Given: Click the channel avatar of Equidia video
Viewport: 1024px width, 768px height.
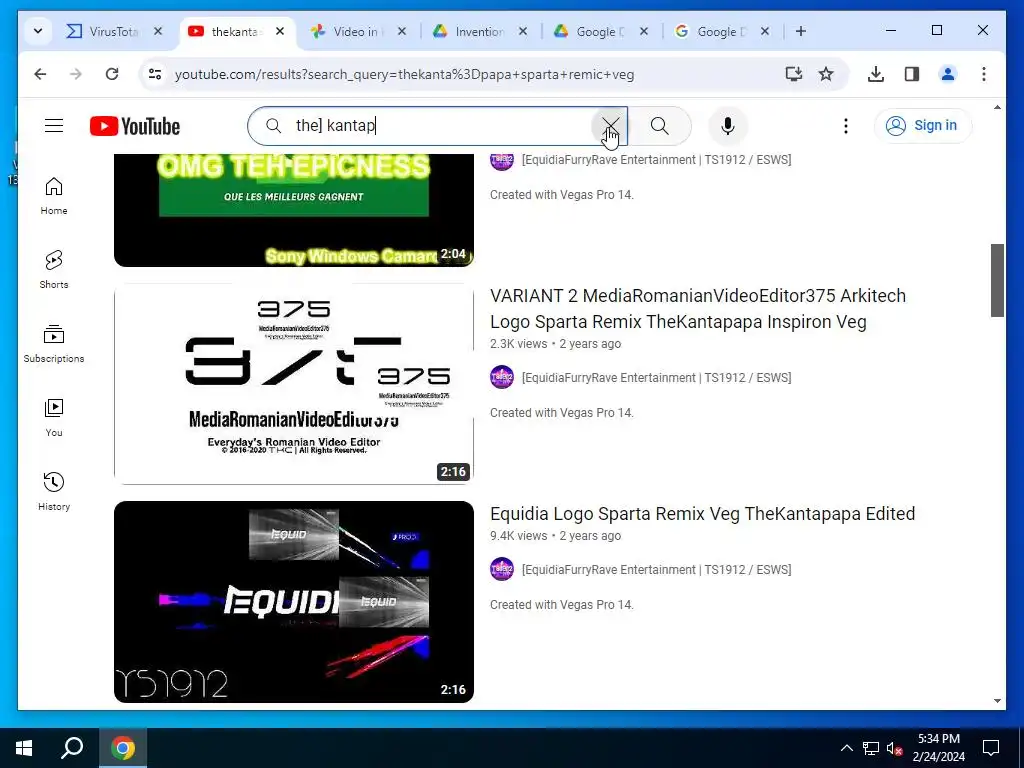Looking at the screenshot, I should tap(502, 569).
